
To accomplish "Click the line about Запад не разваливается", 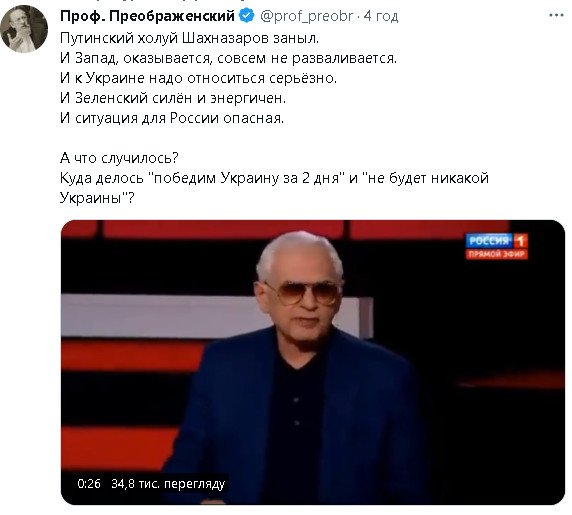I will tap(228, 58).
